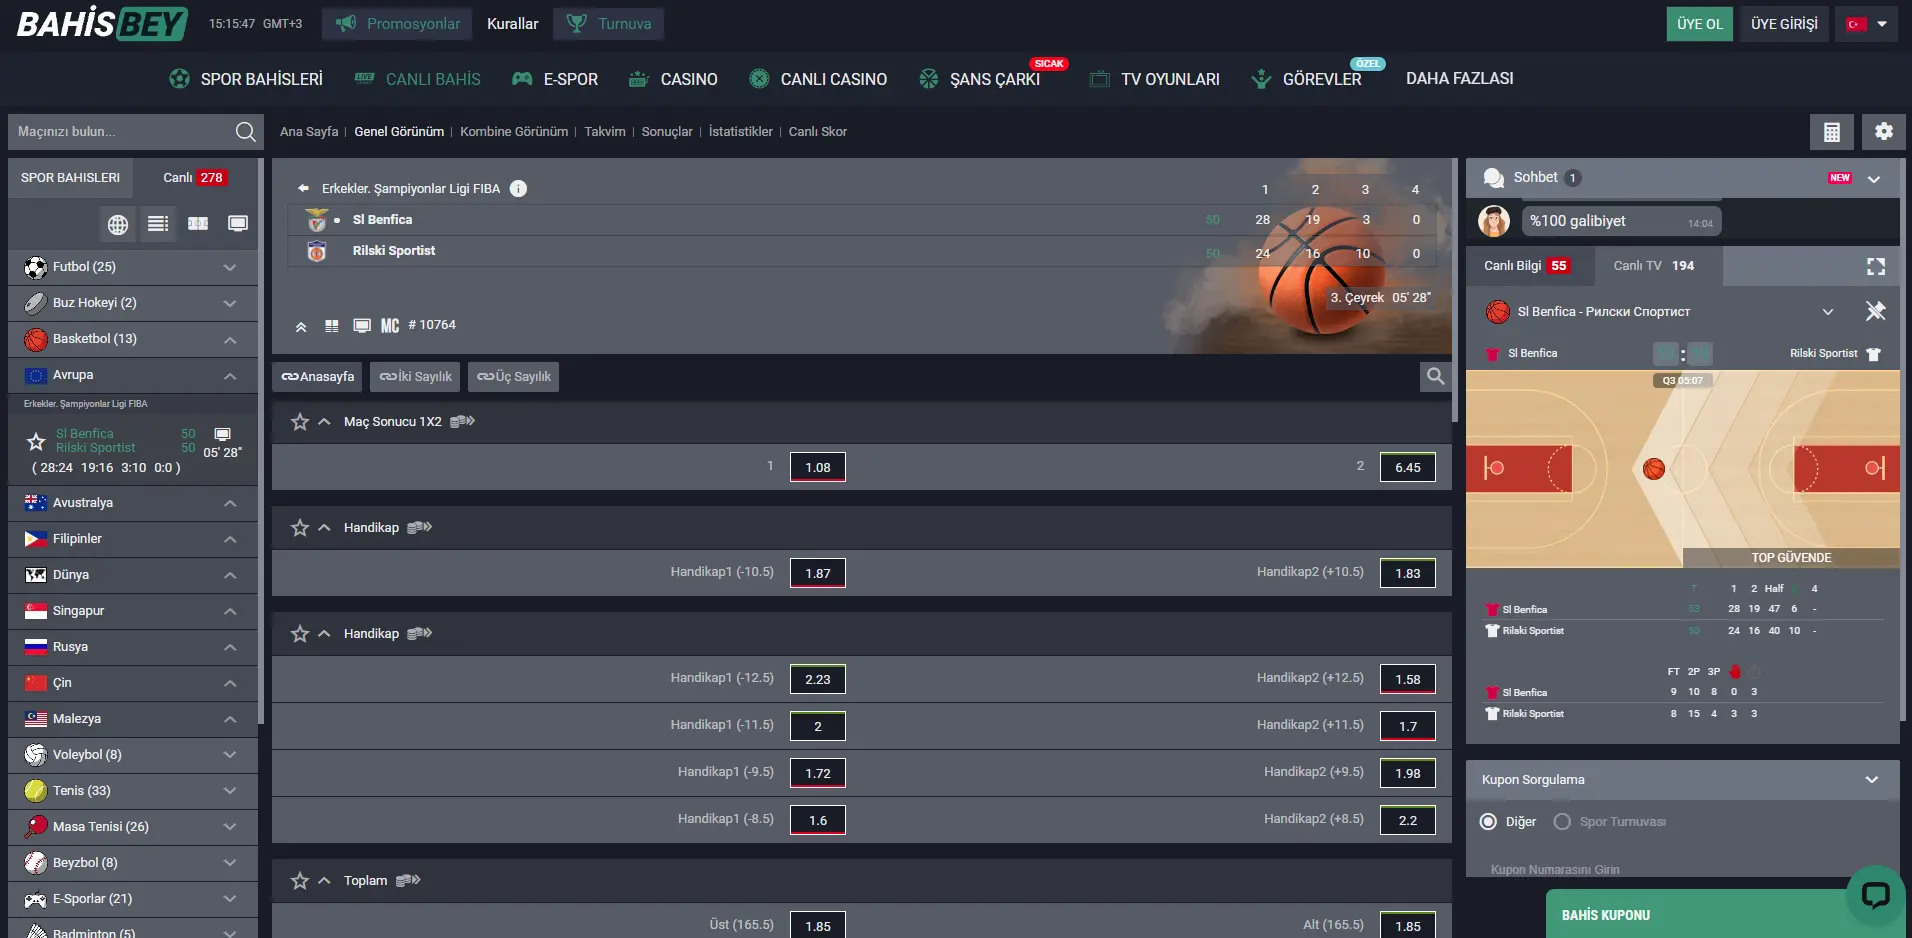The width and height of the screenshot is (1912, 938).
Task: Open the %100 galibiyet chat message
Action: pyautogui.click(x=1620, y=222)
